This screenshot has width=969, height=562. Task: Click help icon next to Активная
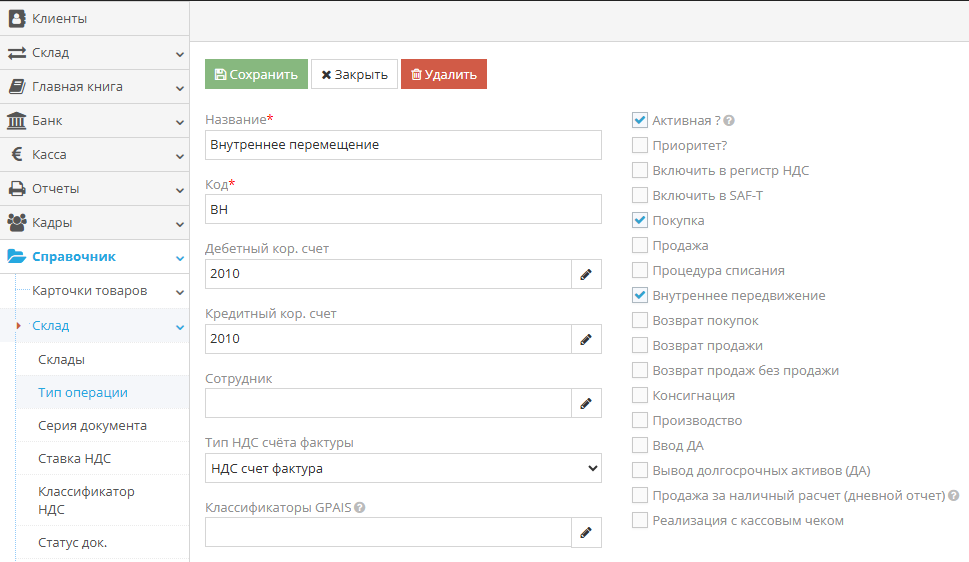coord(730,121)
